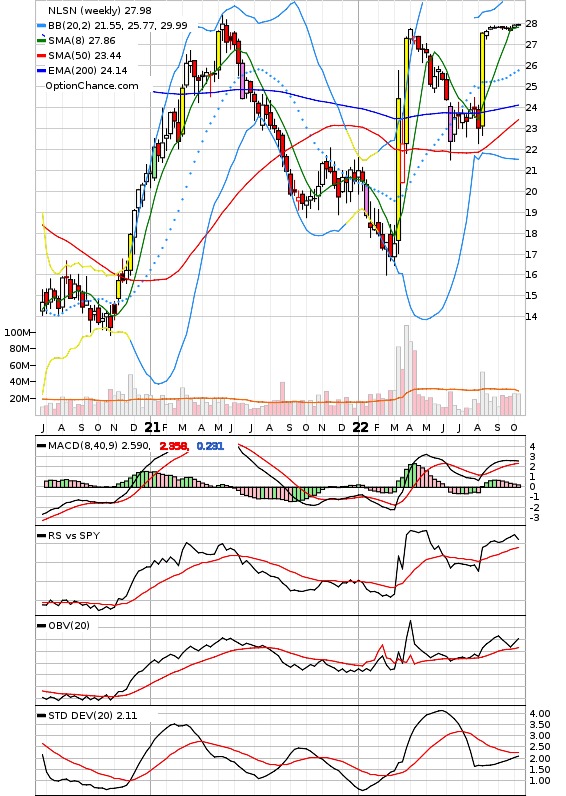Viewport: 566px width, 796px height.
Task: Click the RS vs SPY panel label
Action: click(x=74, y=536)
